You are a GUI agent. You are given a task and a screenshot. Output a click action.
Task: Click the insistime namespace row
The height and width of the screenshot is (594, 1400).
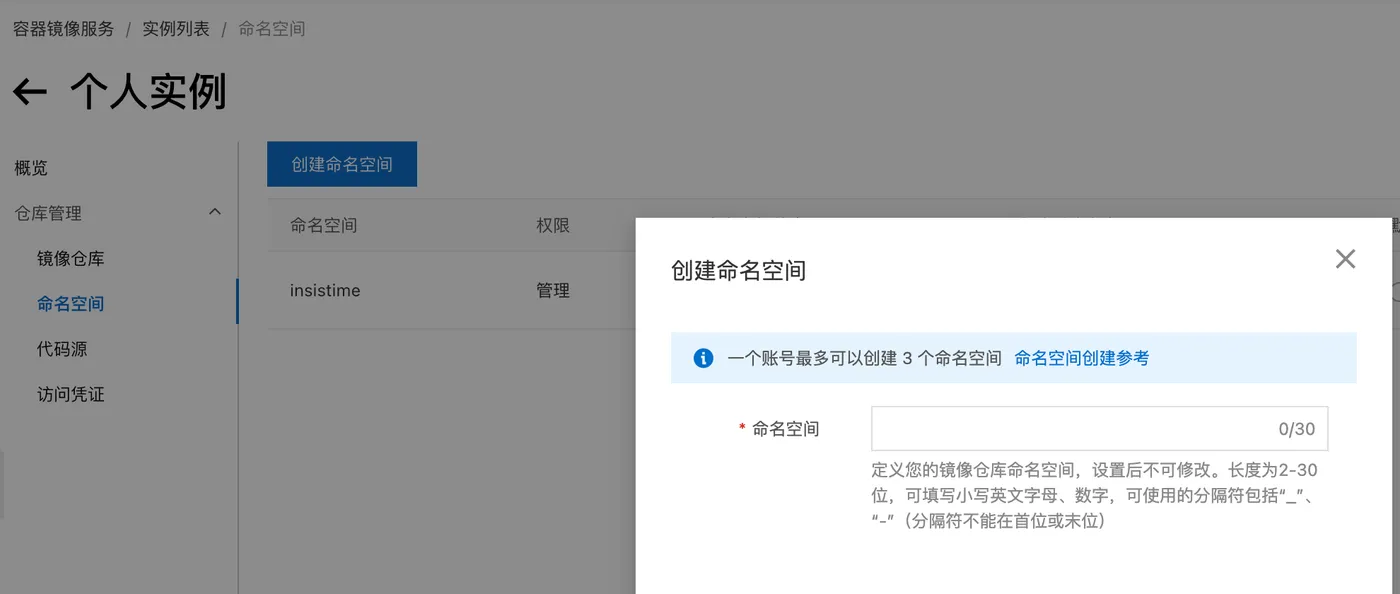[325, 291]
